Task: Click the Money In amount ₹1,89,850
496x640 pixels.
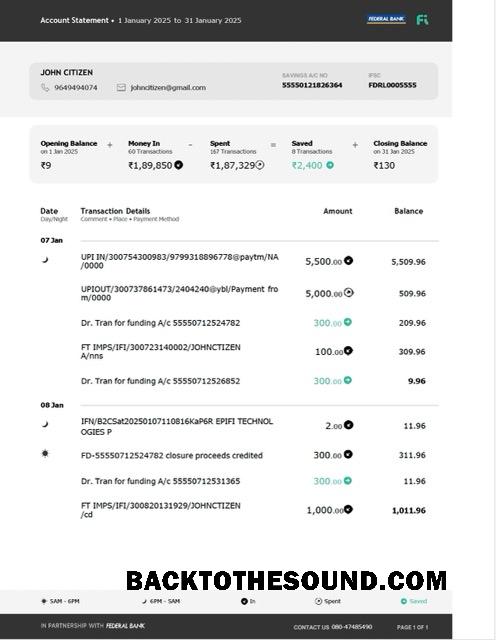Action: click(x=150, y=165)
